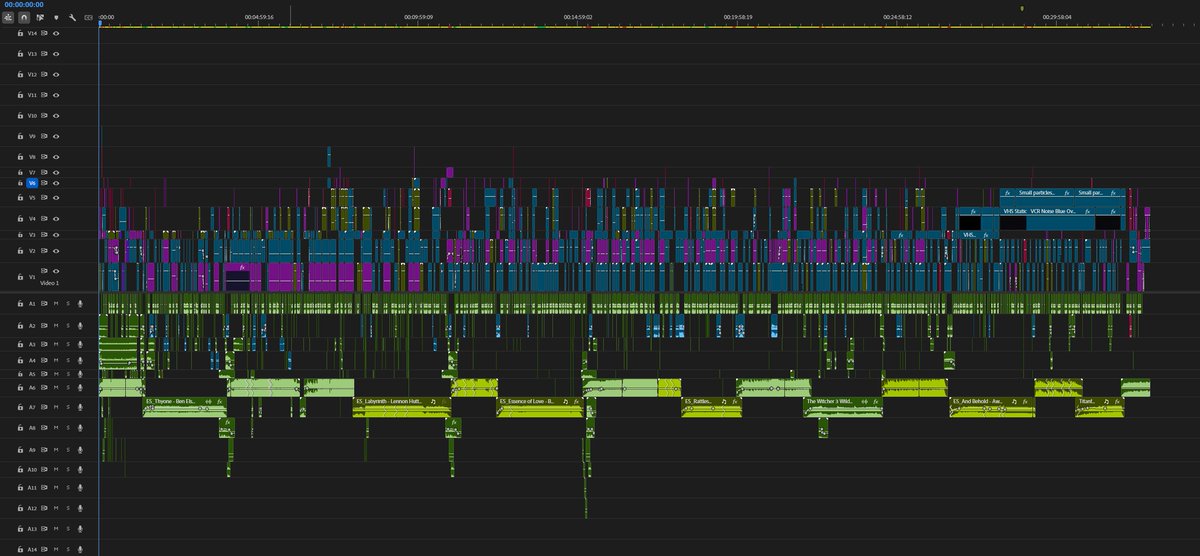Click the Add Marker shield icon
Screen dimensions: 1200x556
pos(56,17)
